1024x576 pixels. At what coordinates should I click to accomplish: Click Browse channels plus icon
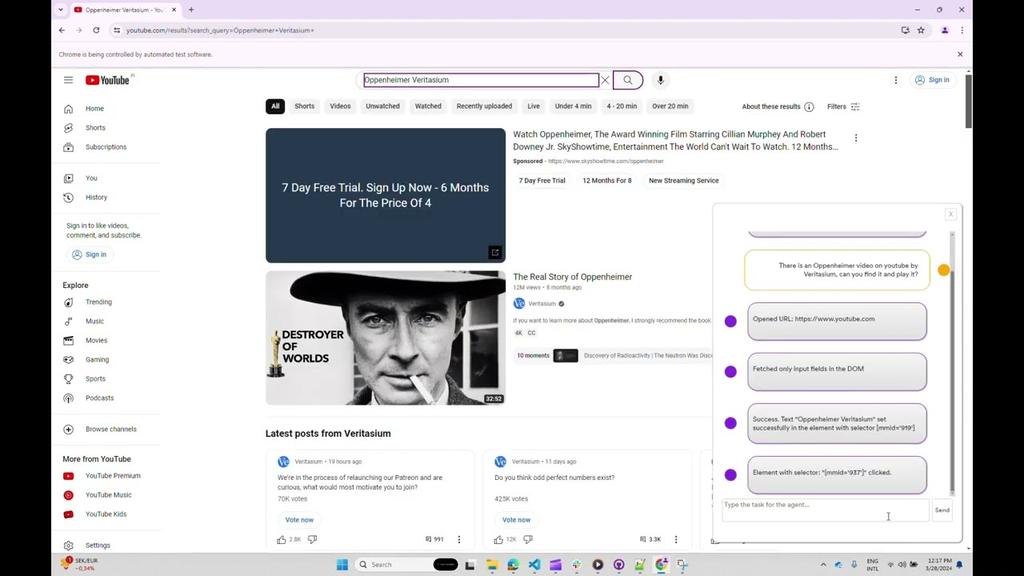click(x=69, y=429)
